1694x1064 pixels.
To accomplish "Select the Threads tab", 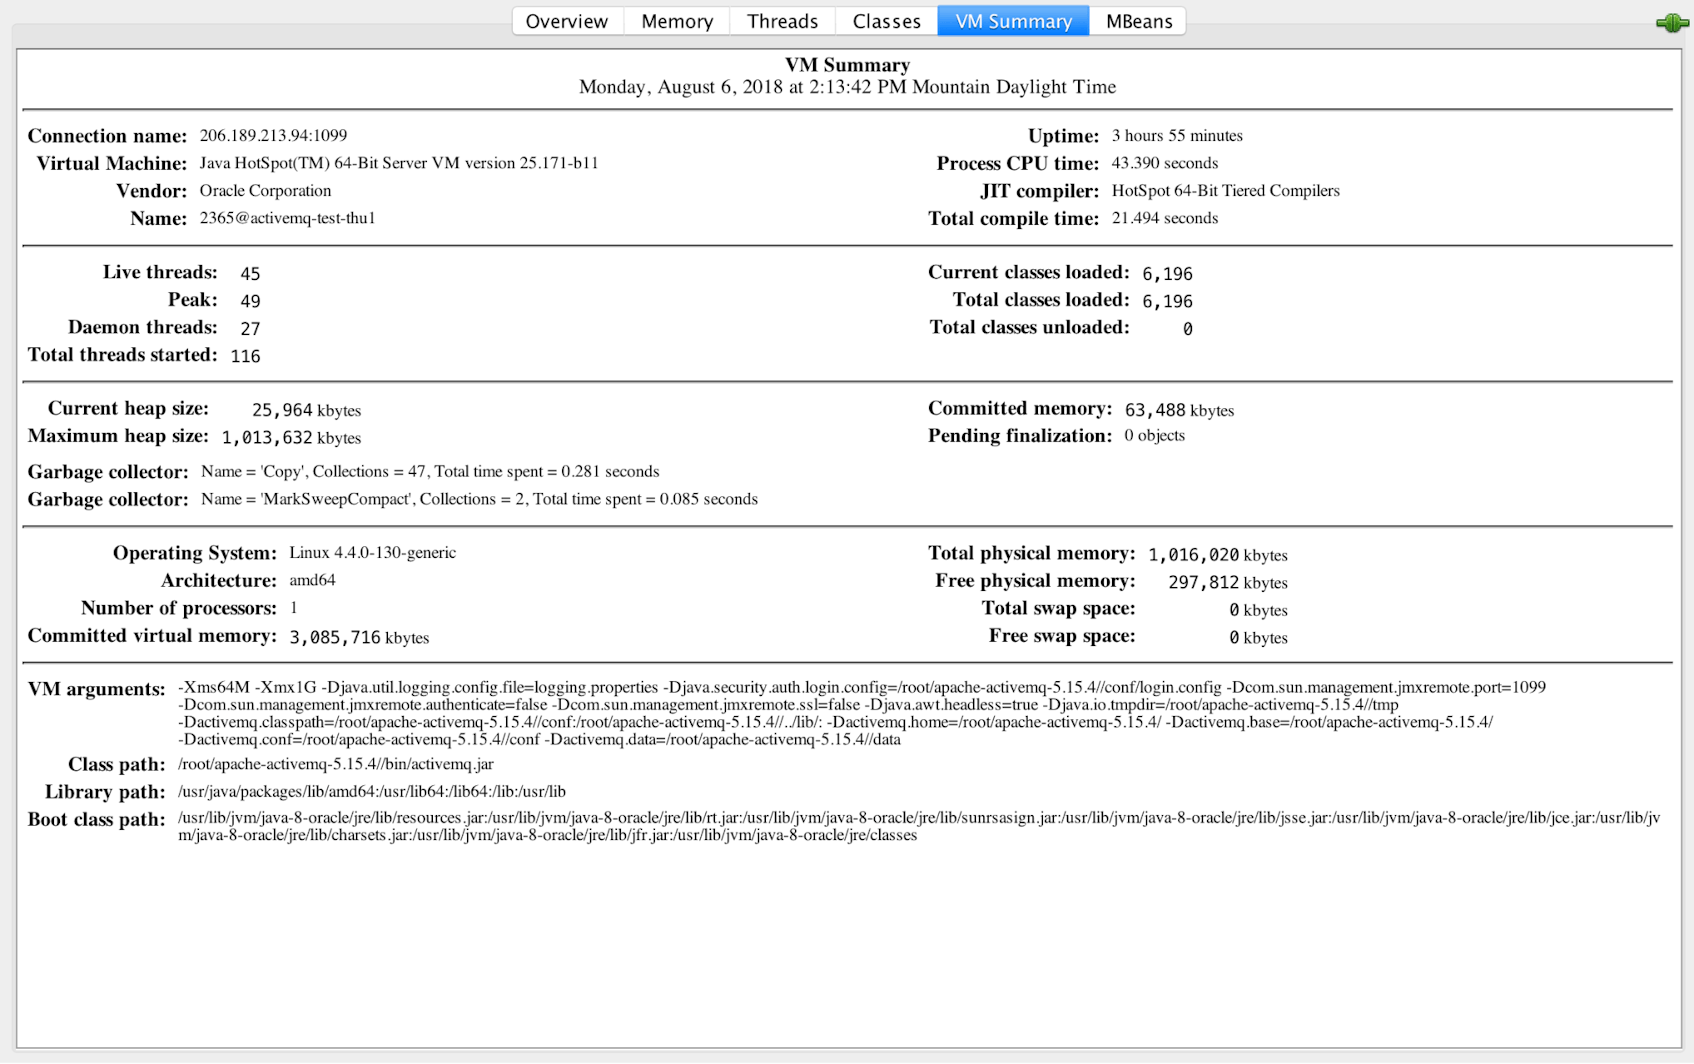I will click(782, 20).
